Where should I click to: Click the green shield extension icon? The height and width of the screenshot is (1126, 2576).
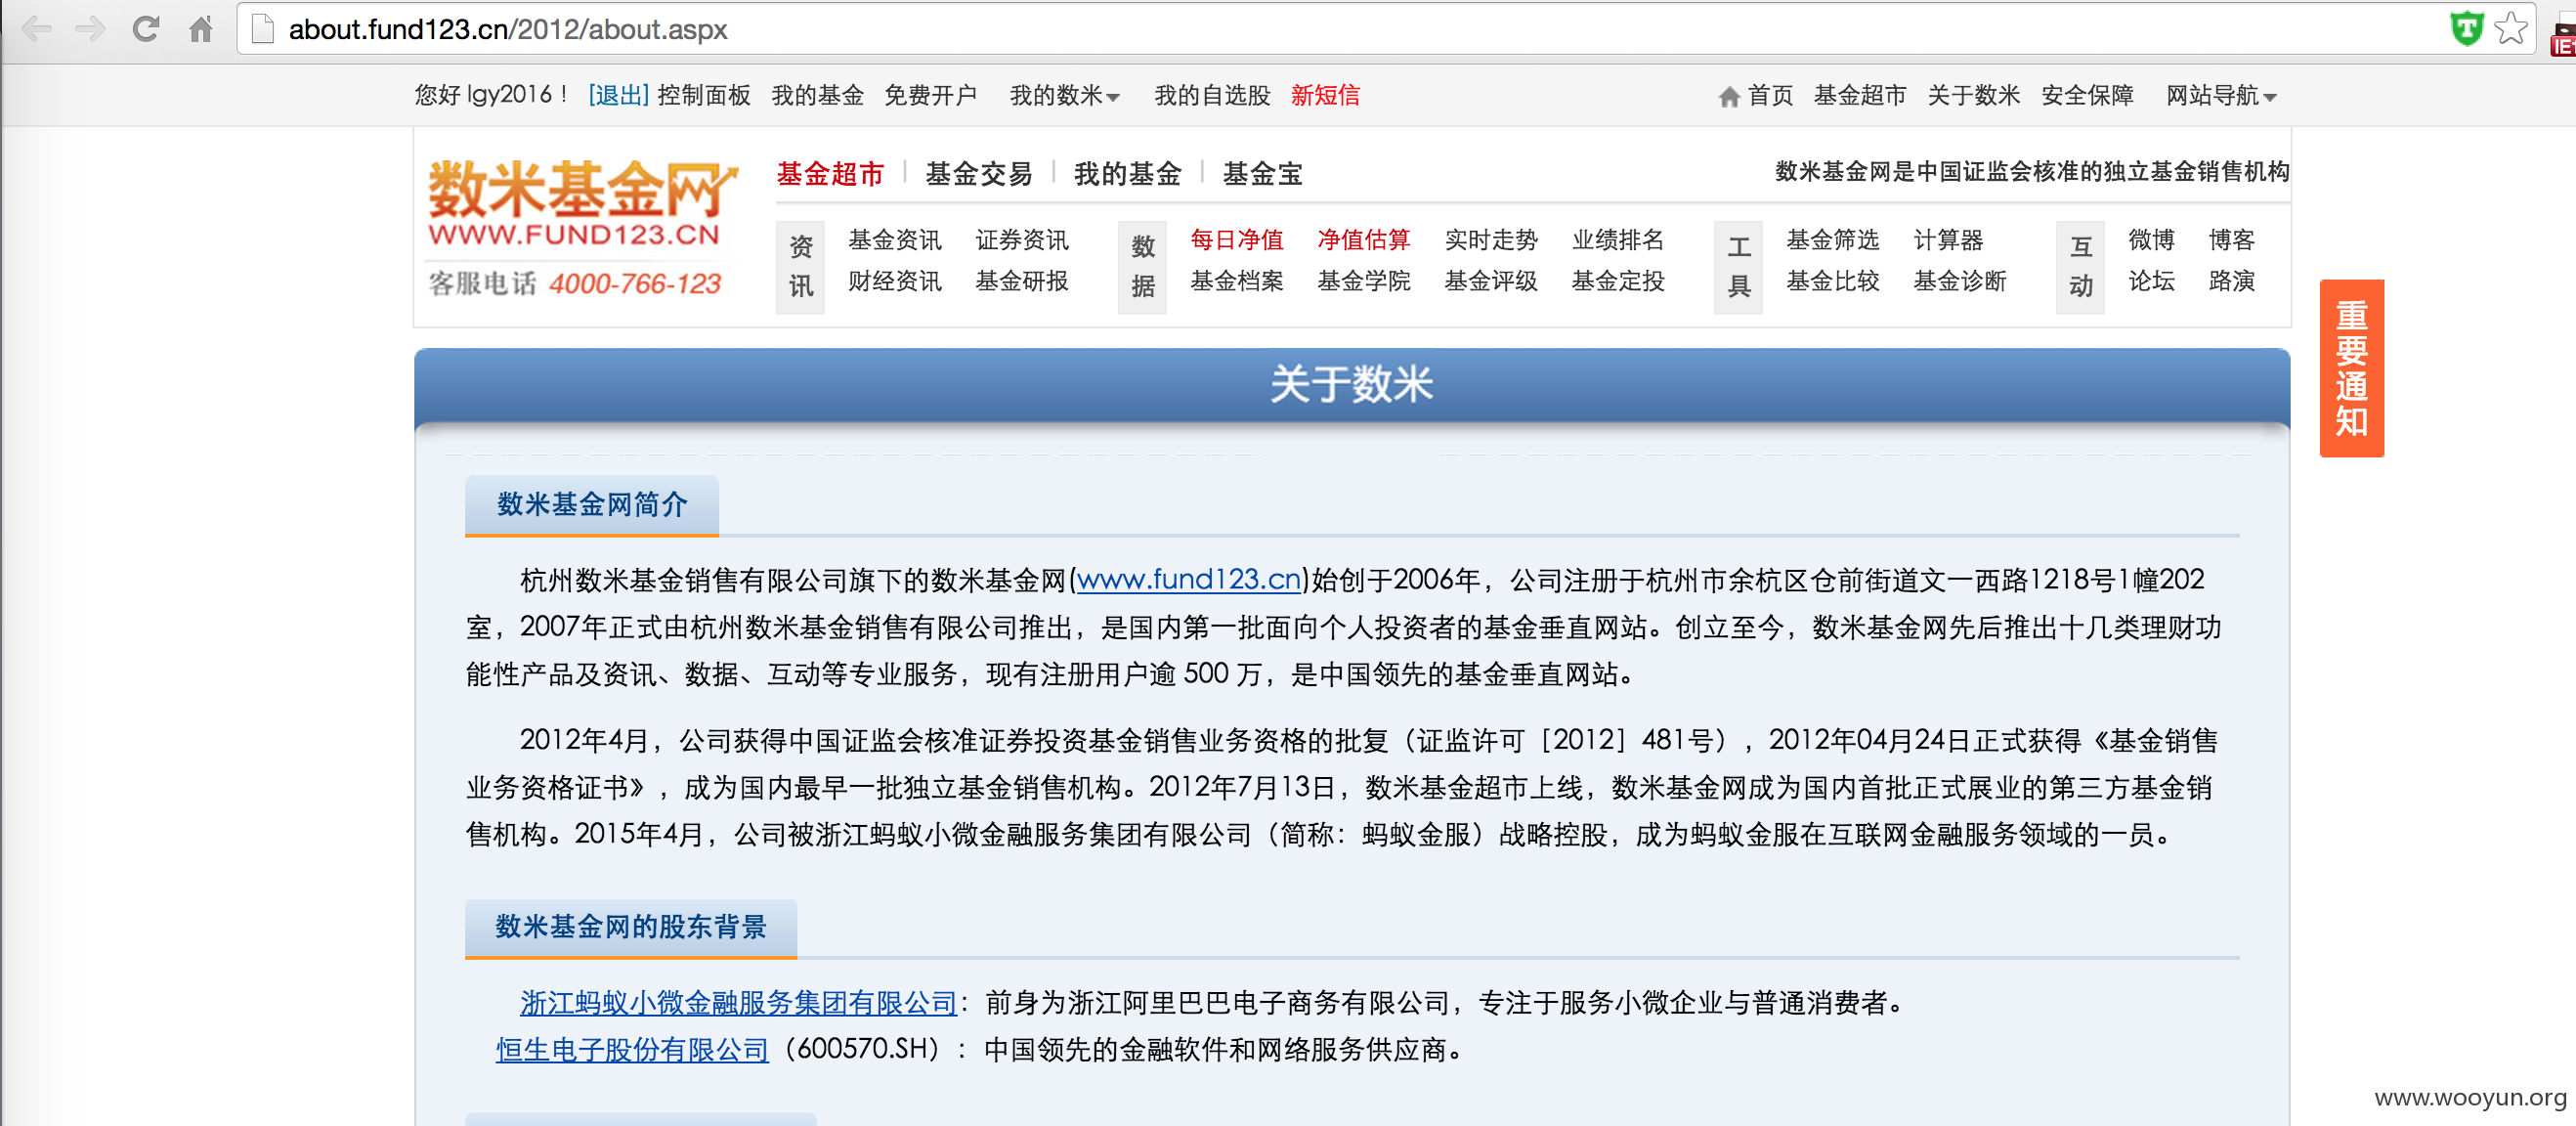click(x=2466, y=28)
